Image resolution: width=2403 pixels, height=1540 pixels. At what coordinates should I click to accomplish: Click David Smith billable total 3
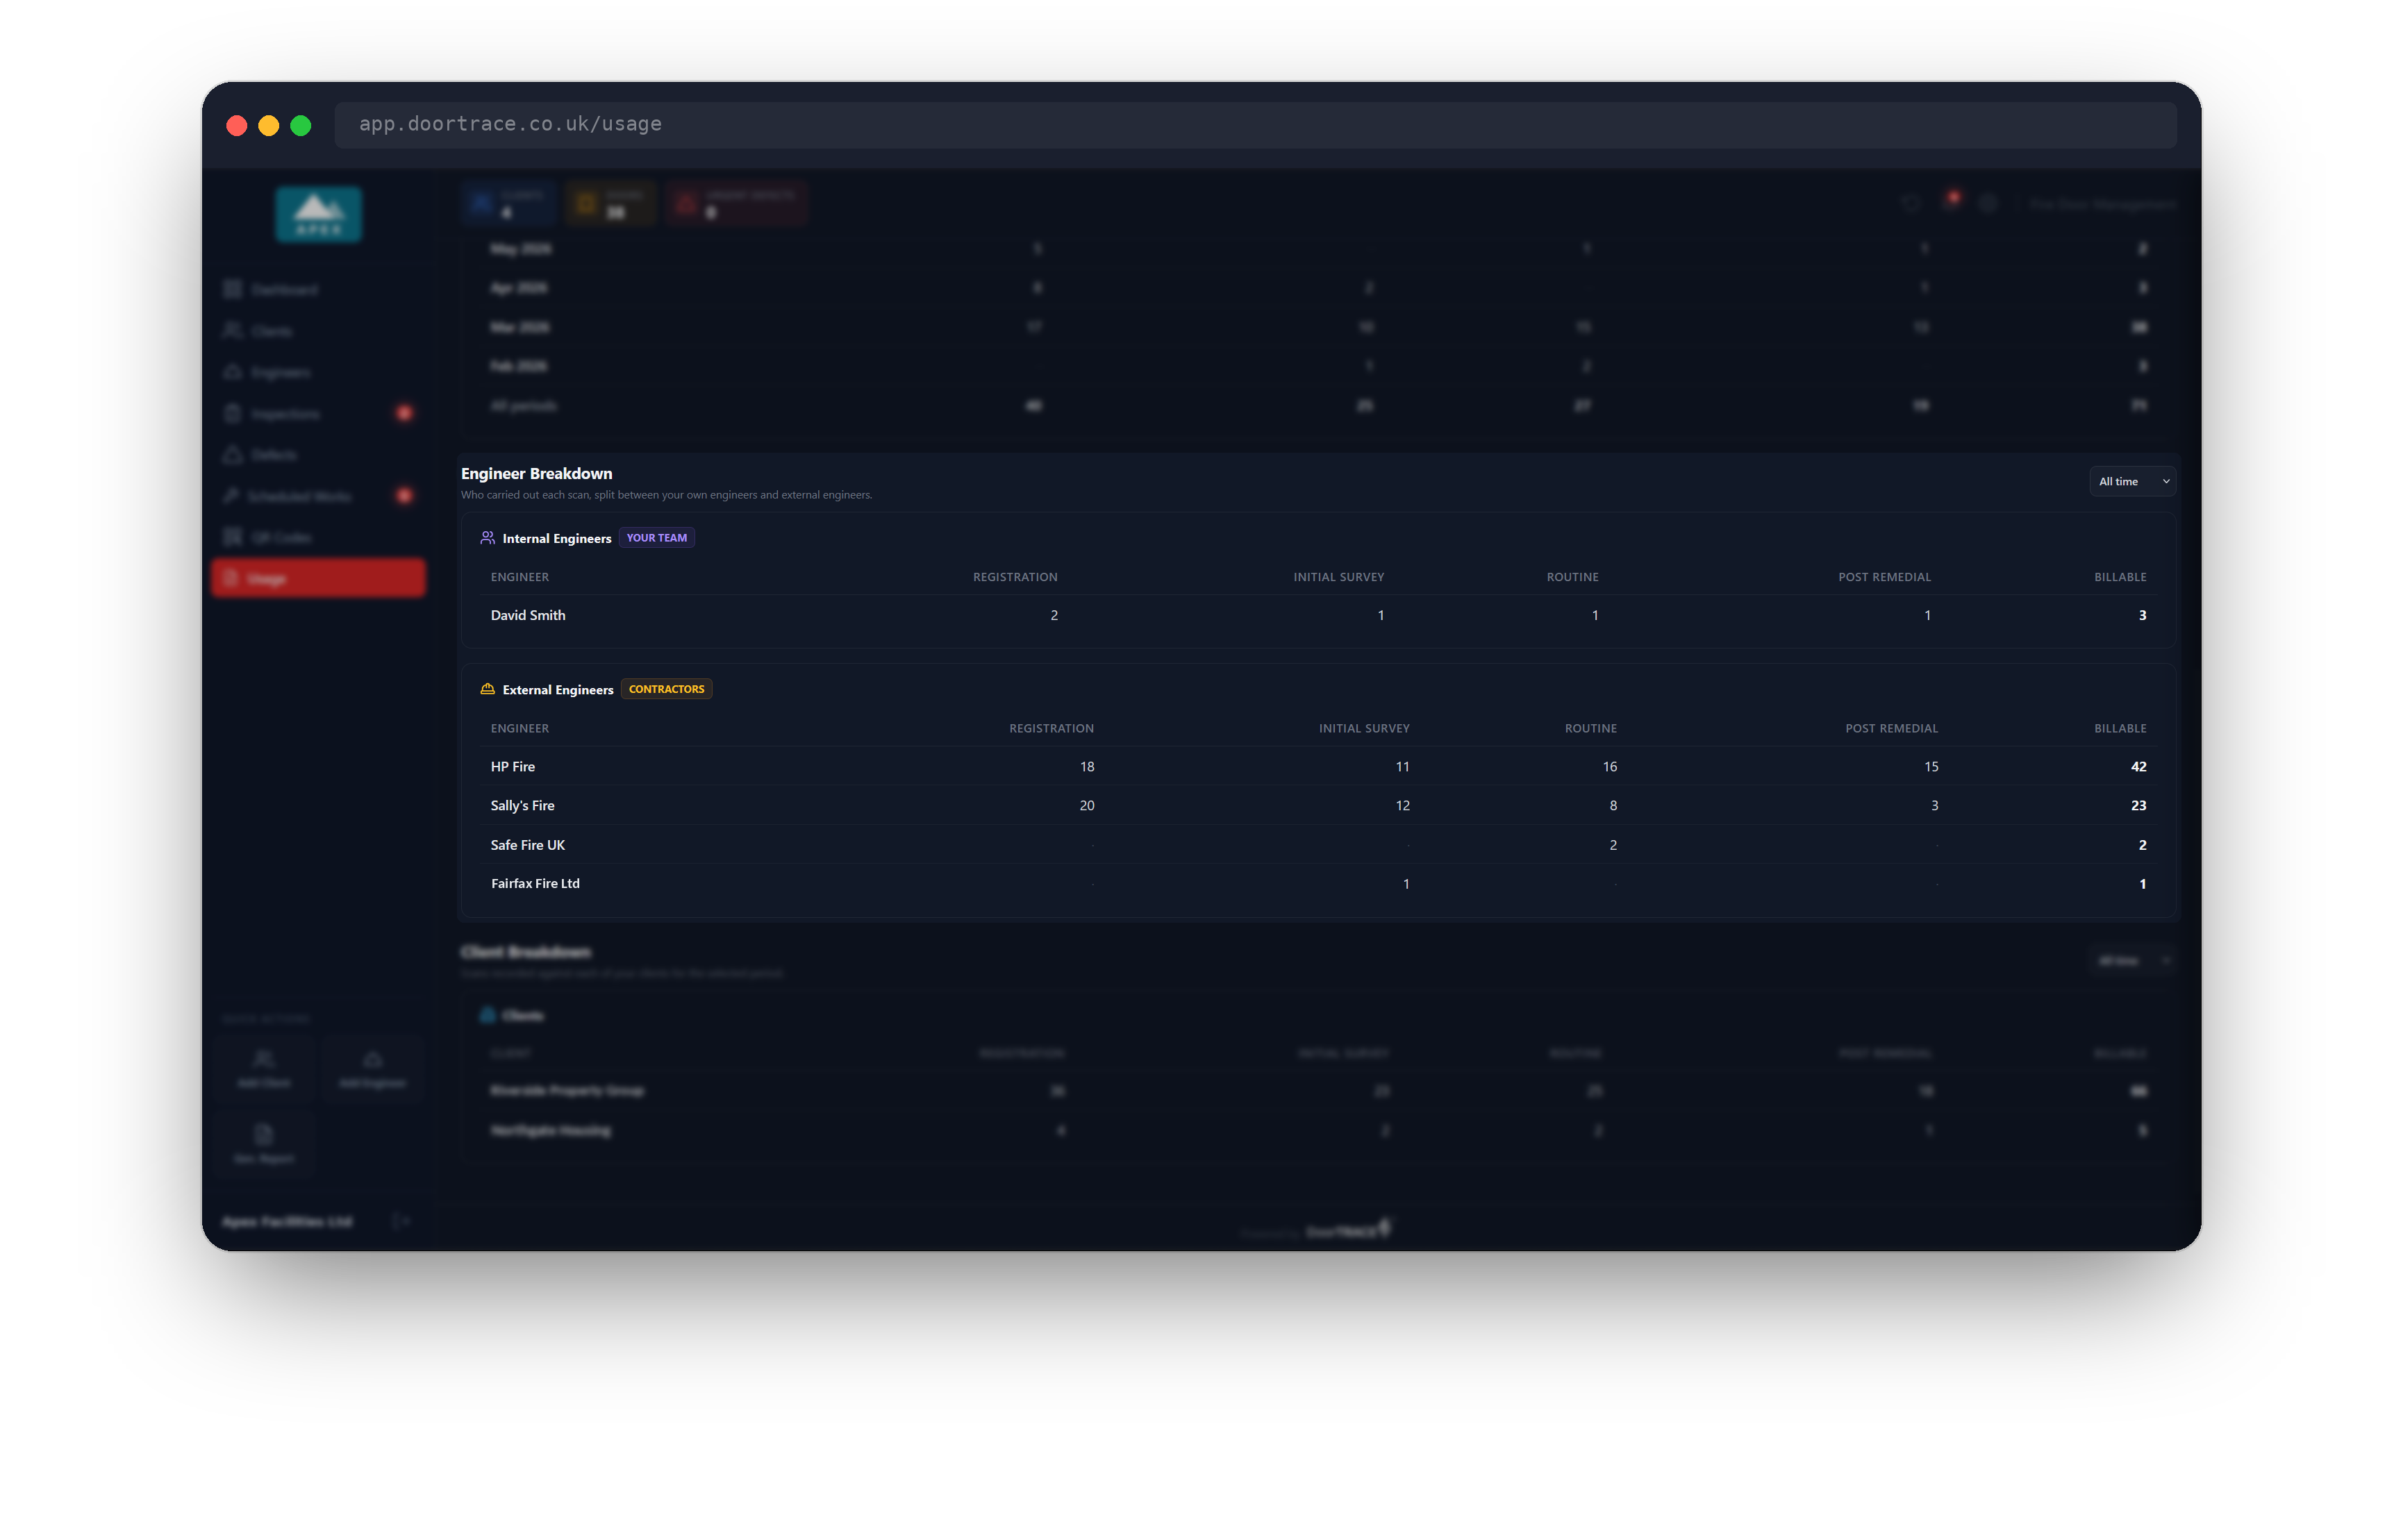(2142, 615)
